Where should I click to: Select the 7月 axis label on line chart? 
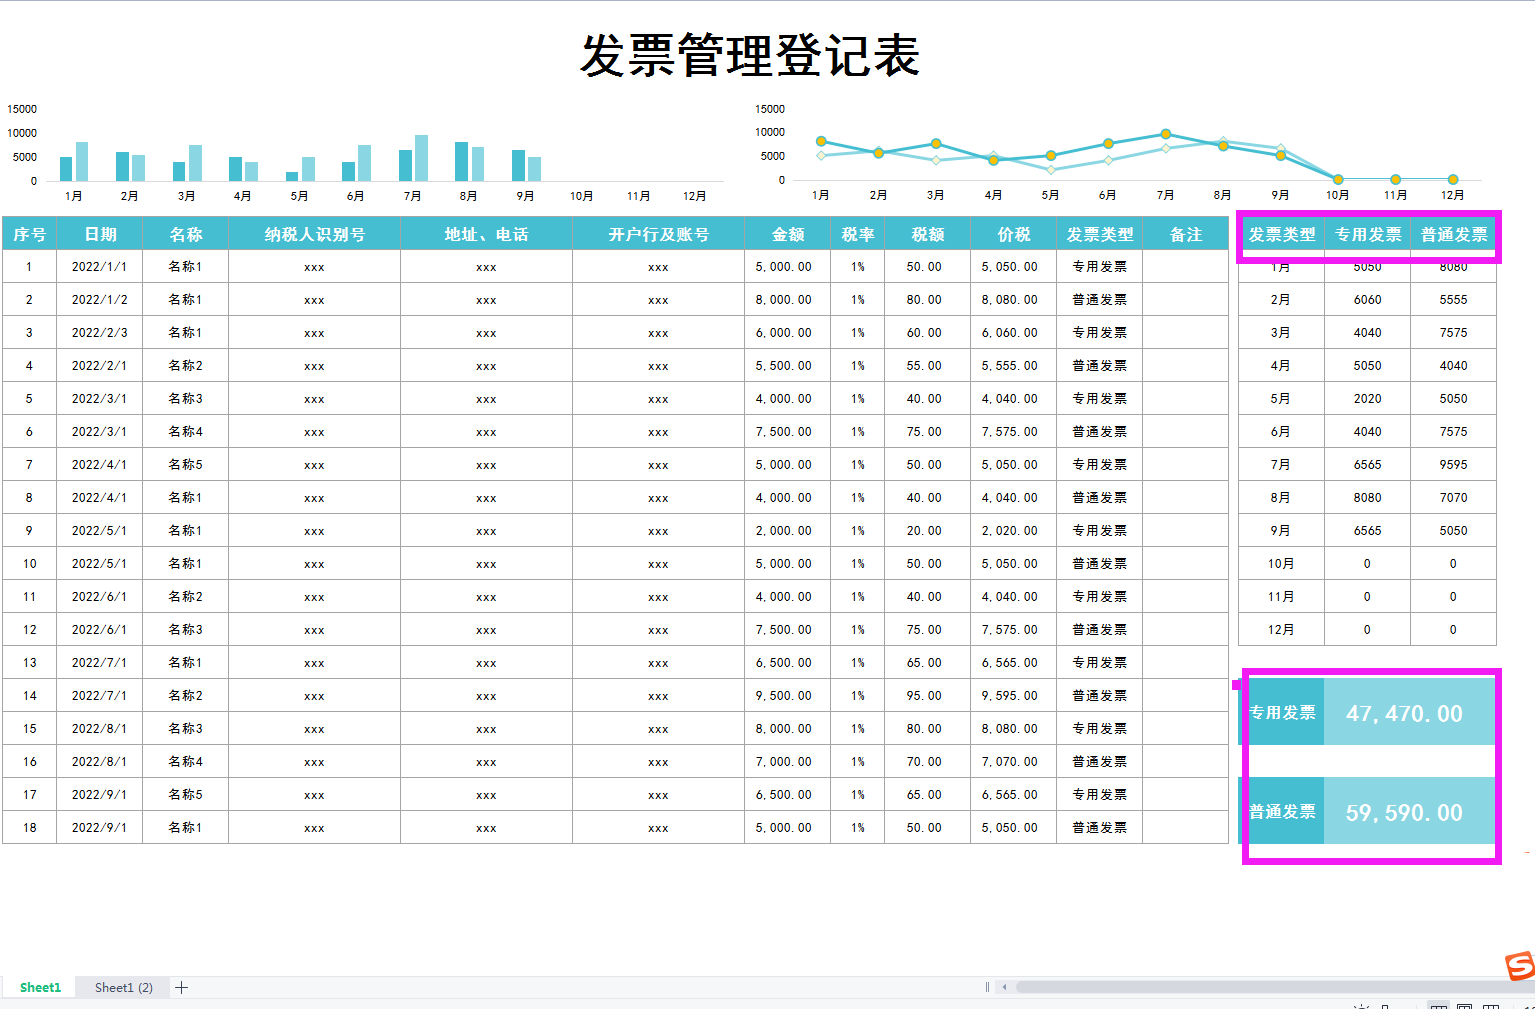point(1165,195)
